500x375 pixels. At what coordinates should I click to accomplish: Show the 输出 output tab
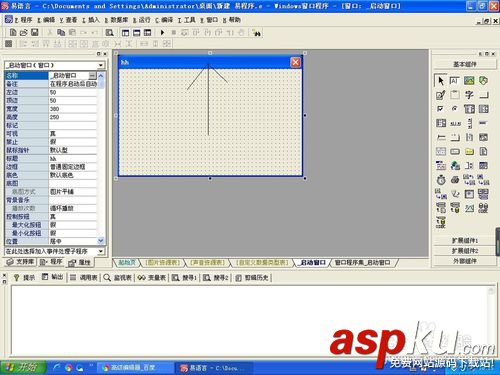(x=53, y=277)
